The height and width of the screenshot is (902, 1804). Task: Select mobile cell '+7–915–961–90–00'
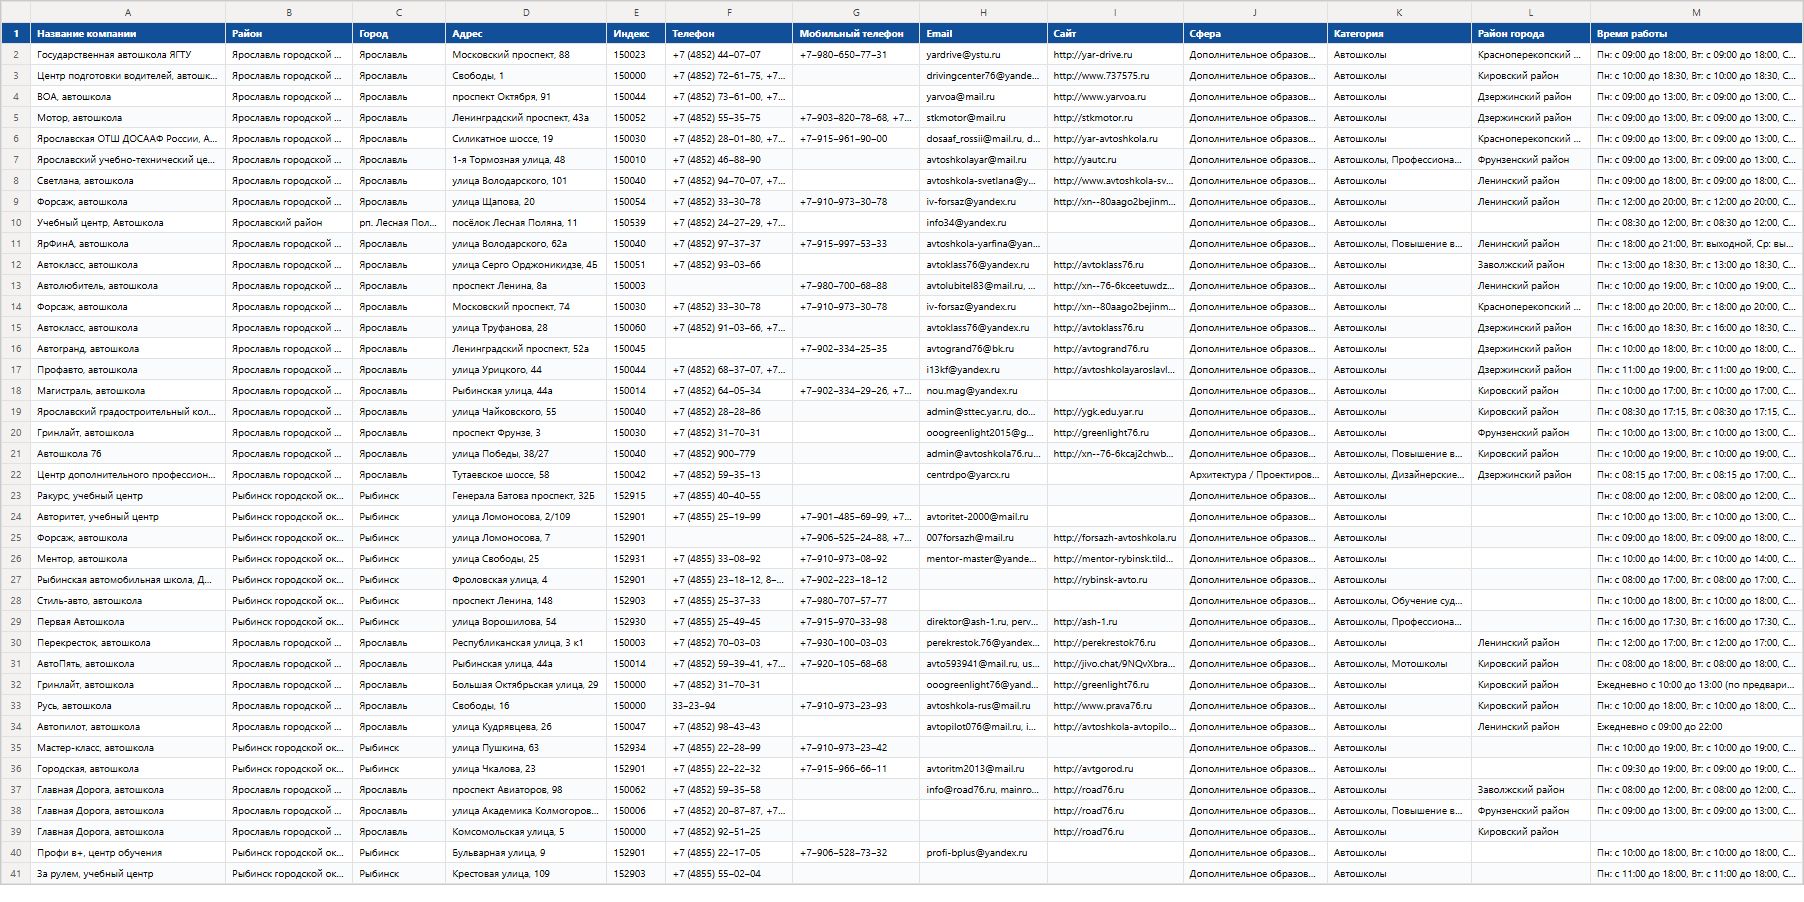pos(856,139)
